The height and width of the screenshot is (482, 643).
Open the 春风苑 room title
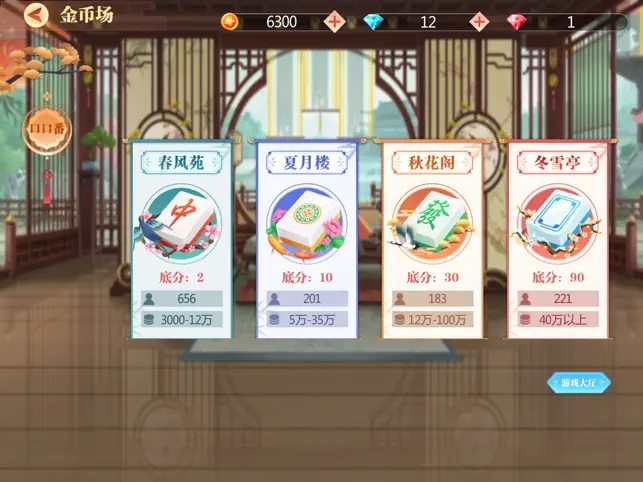point(181,162)
